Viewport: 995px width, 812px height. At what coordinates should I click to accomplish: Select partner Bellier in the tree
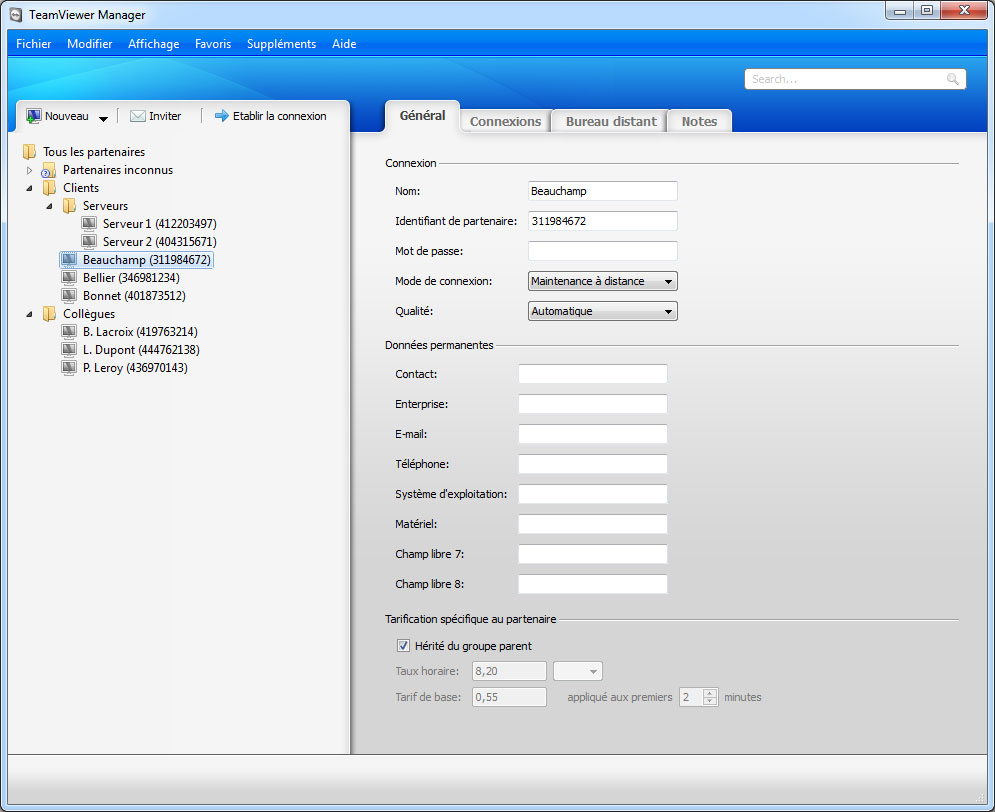[x=130, y=278]
